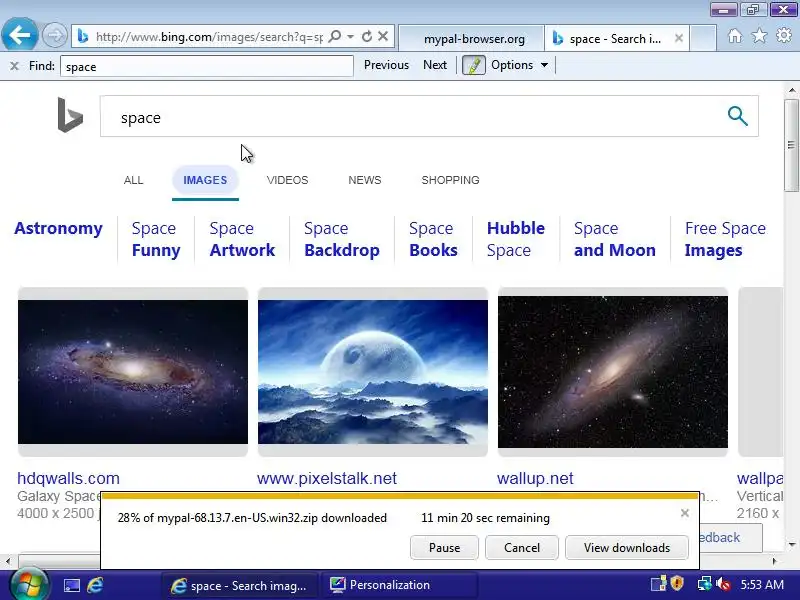Expand the Find Options dropdown
The width and height of the screenshot is (800, 600).
pyautogui.click(x=519, y=65)
